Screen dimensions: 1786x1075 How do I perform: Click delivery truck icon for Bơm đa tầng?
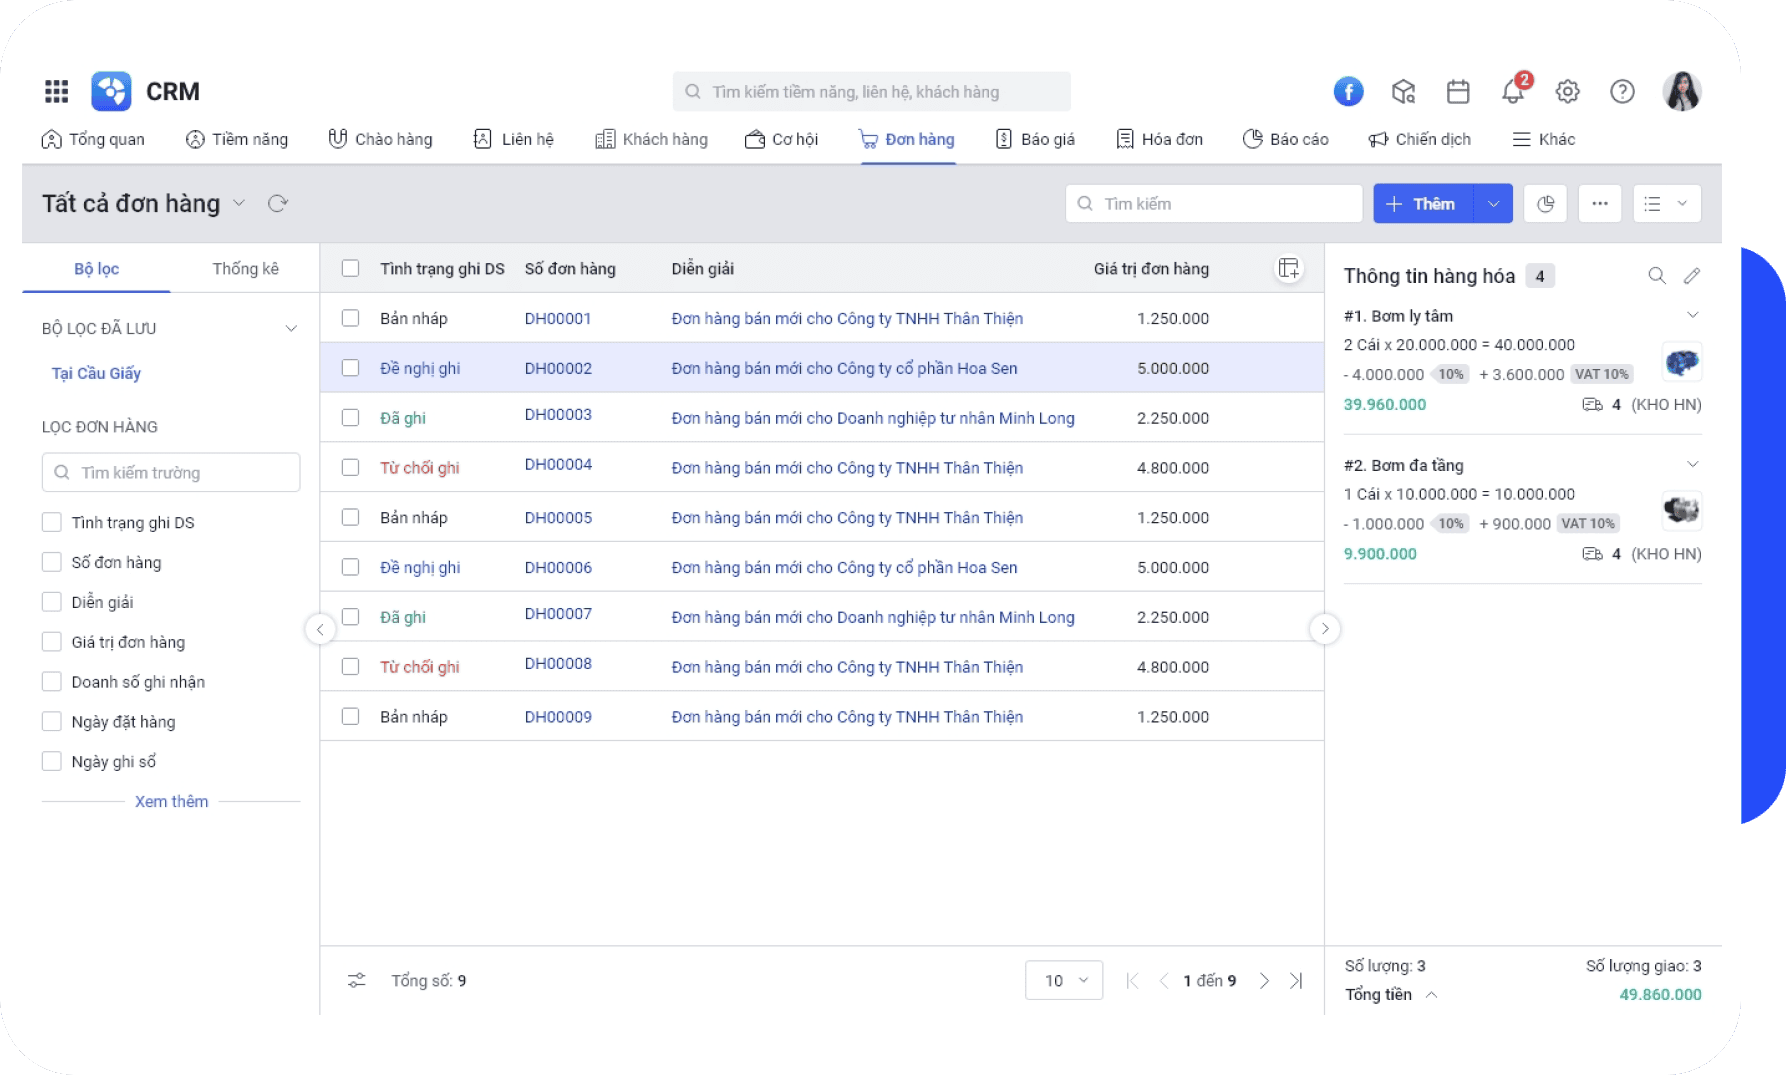1592,554
